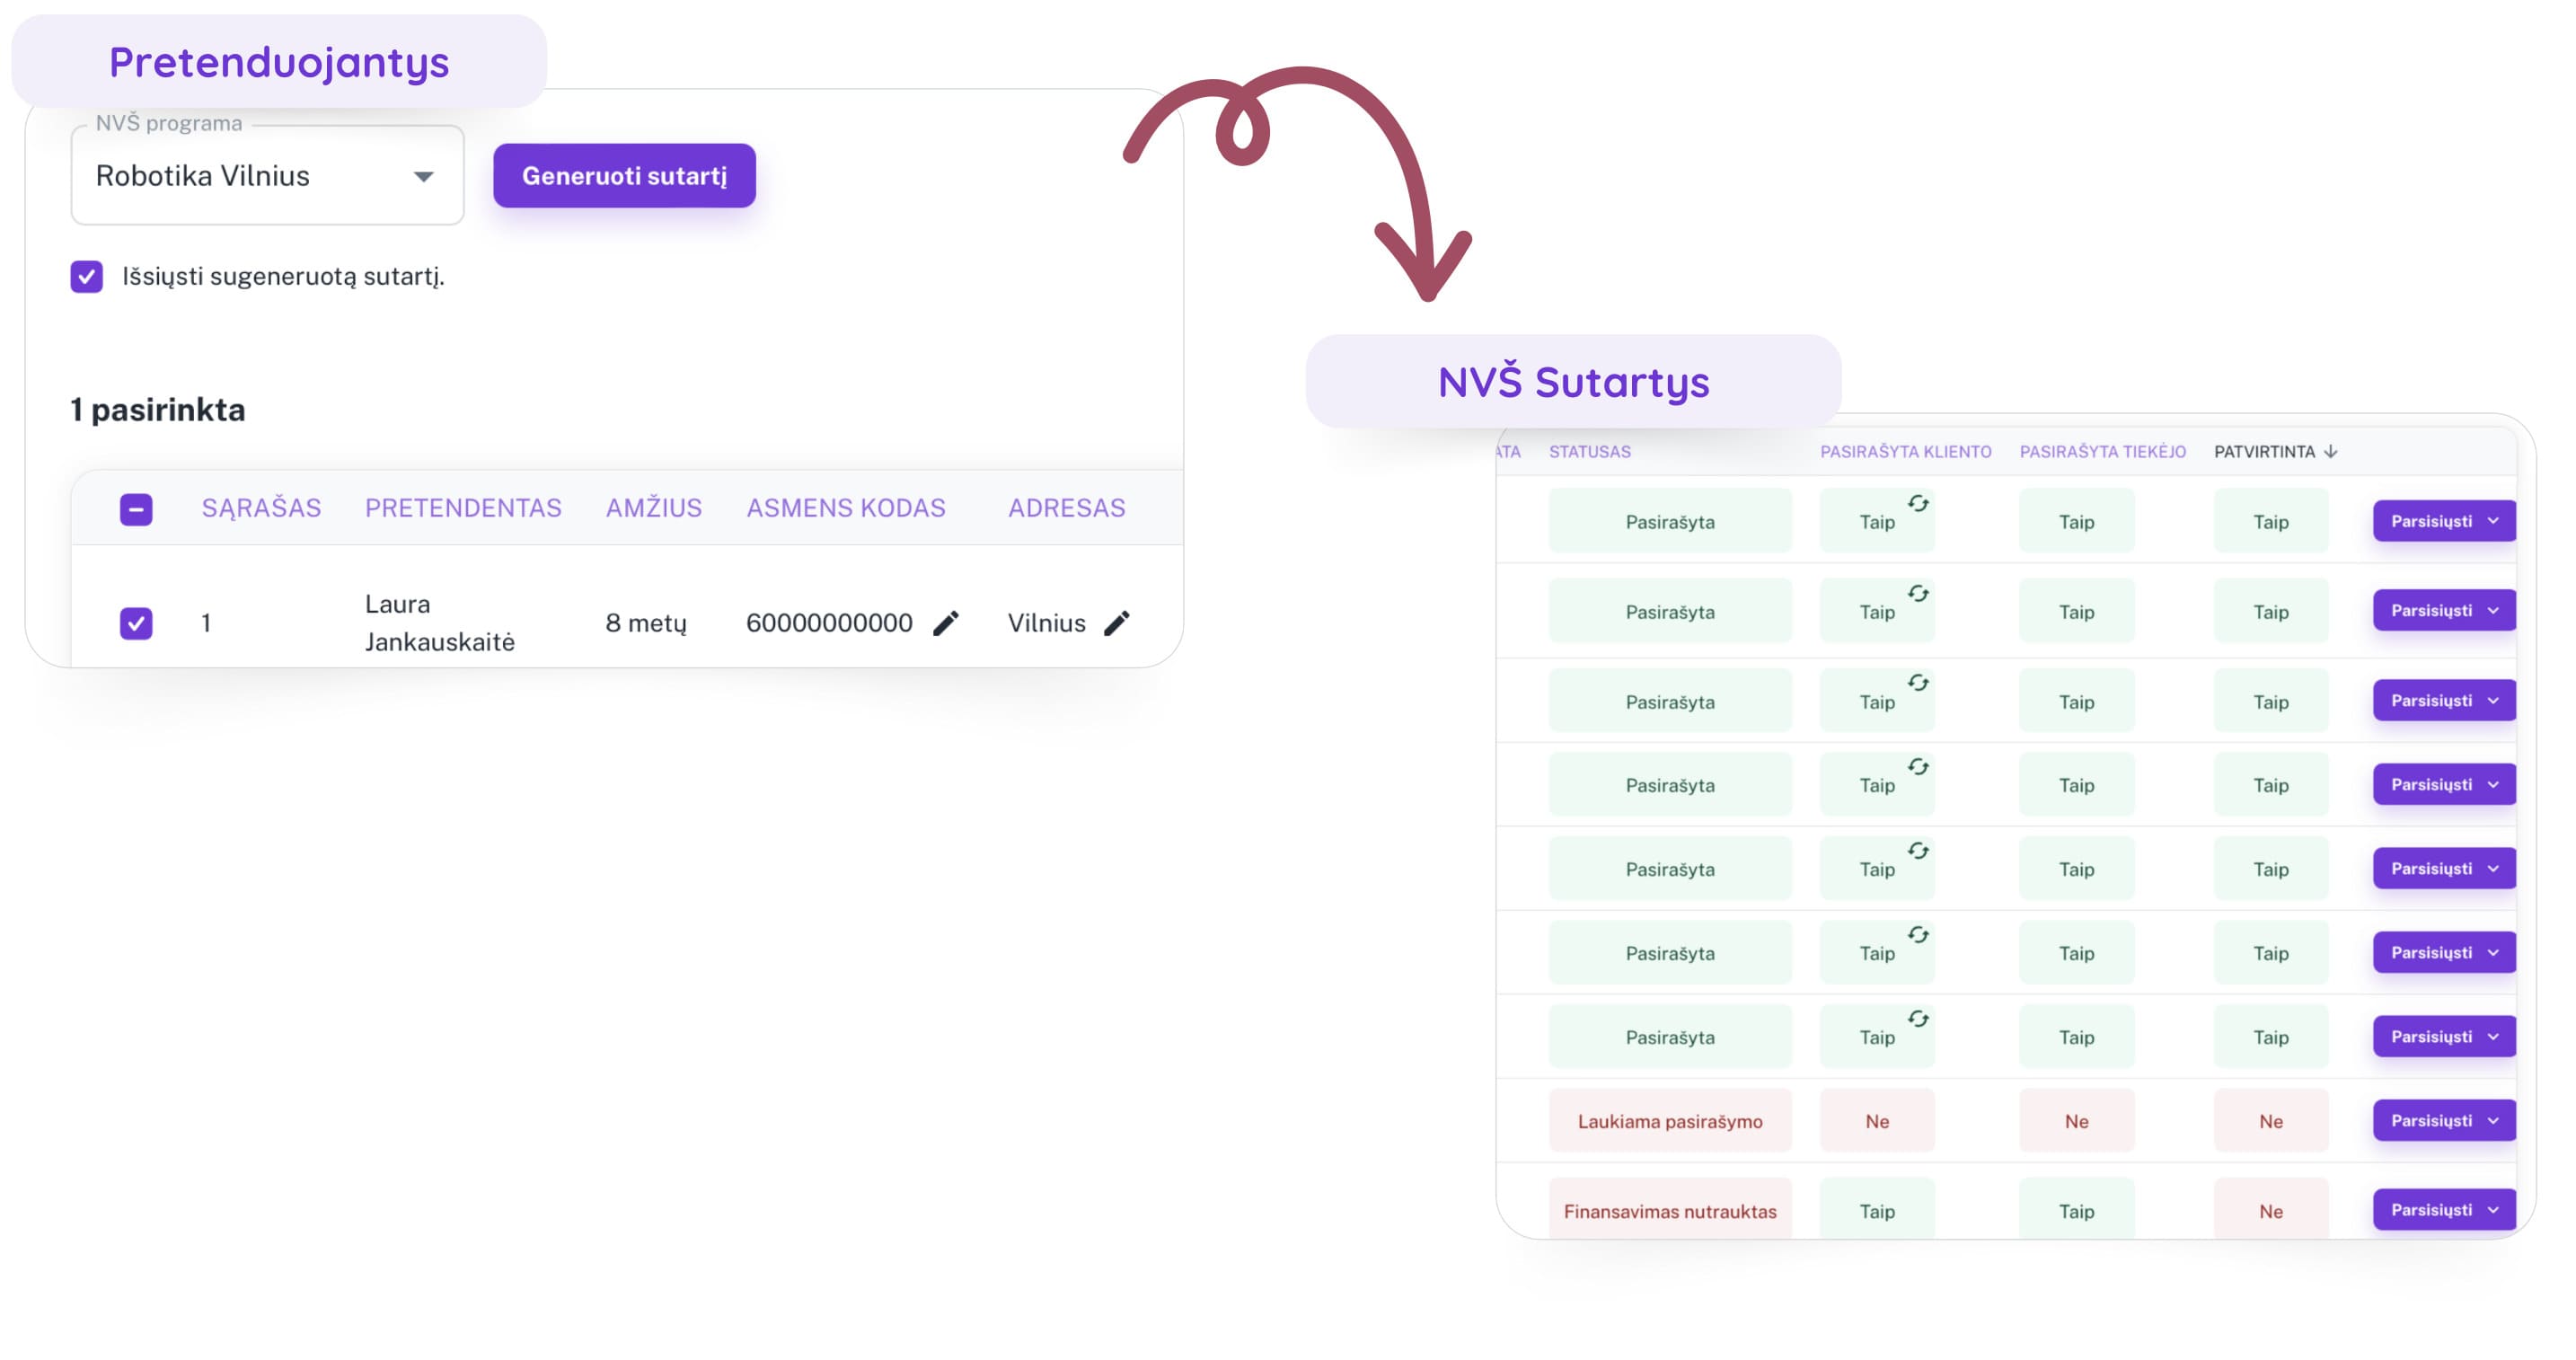The image size is (2576, 1360).
Task: Click refresh icon in third contract row
Action: click(x=1917, y=682)
